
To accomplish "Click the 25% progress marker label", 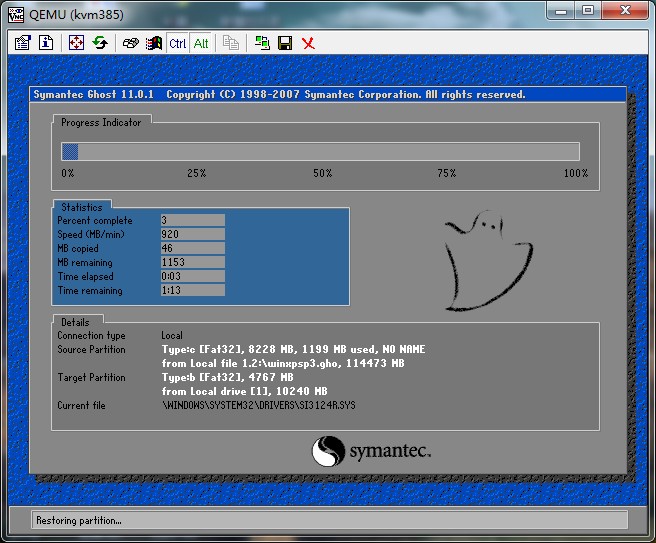I will [197, 173].
